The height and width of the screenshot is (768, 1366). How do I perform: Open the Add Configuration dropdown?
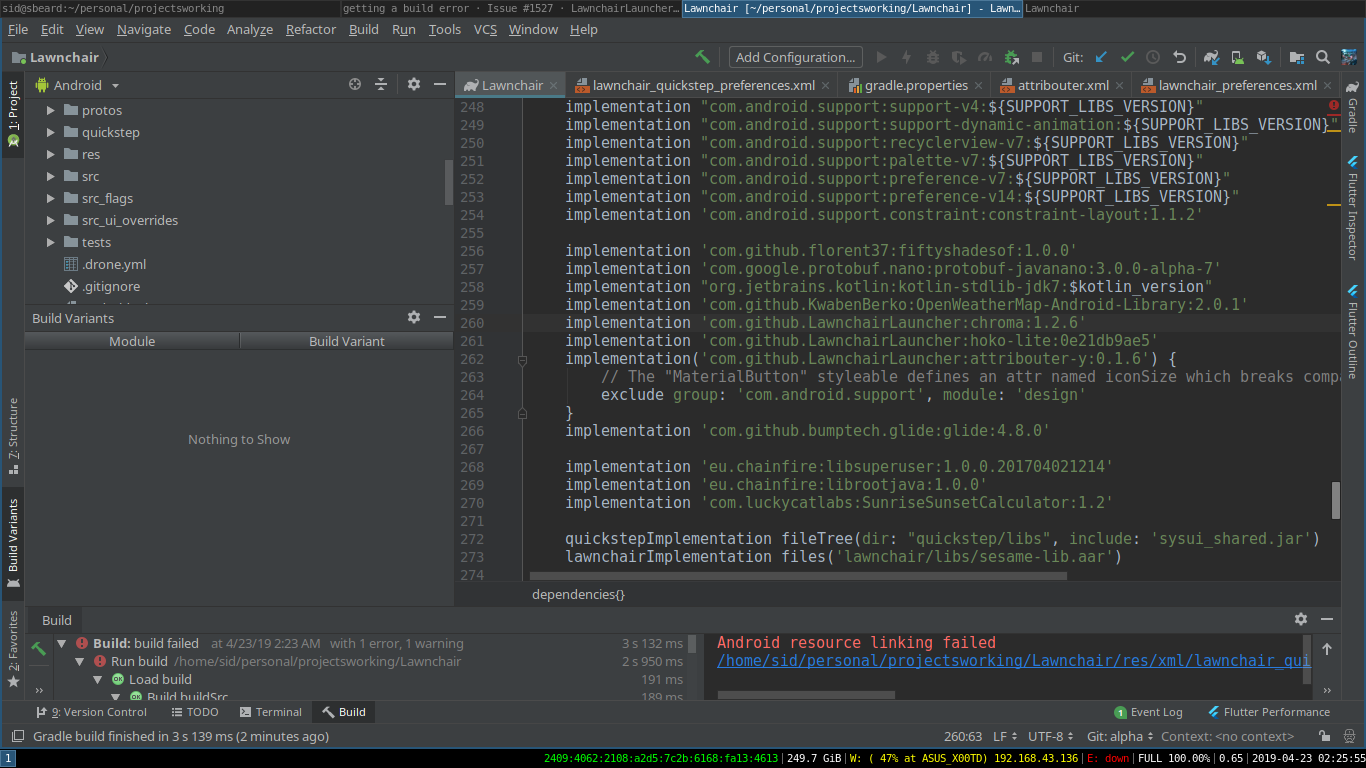point(795,57)
